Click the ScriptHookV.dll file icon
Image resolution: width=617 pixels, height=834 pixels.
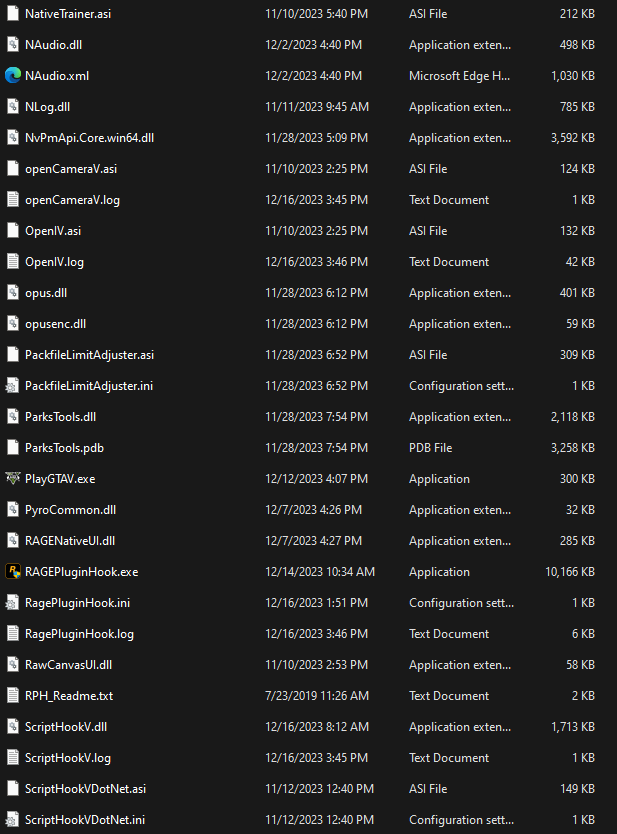click(x=13, y=727)
